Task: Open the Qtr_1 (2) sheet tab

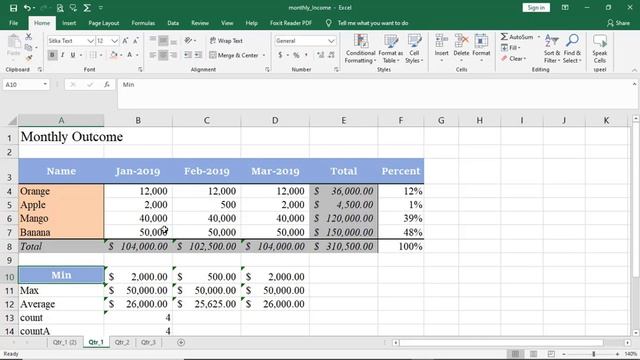Action: tap(64, 342)
